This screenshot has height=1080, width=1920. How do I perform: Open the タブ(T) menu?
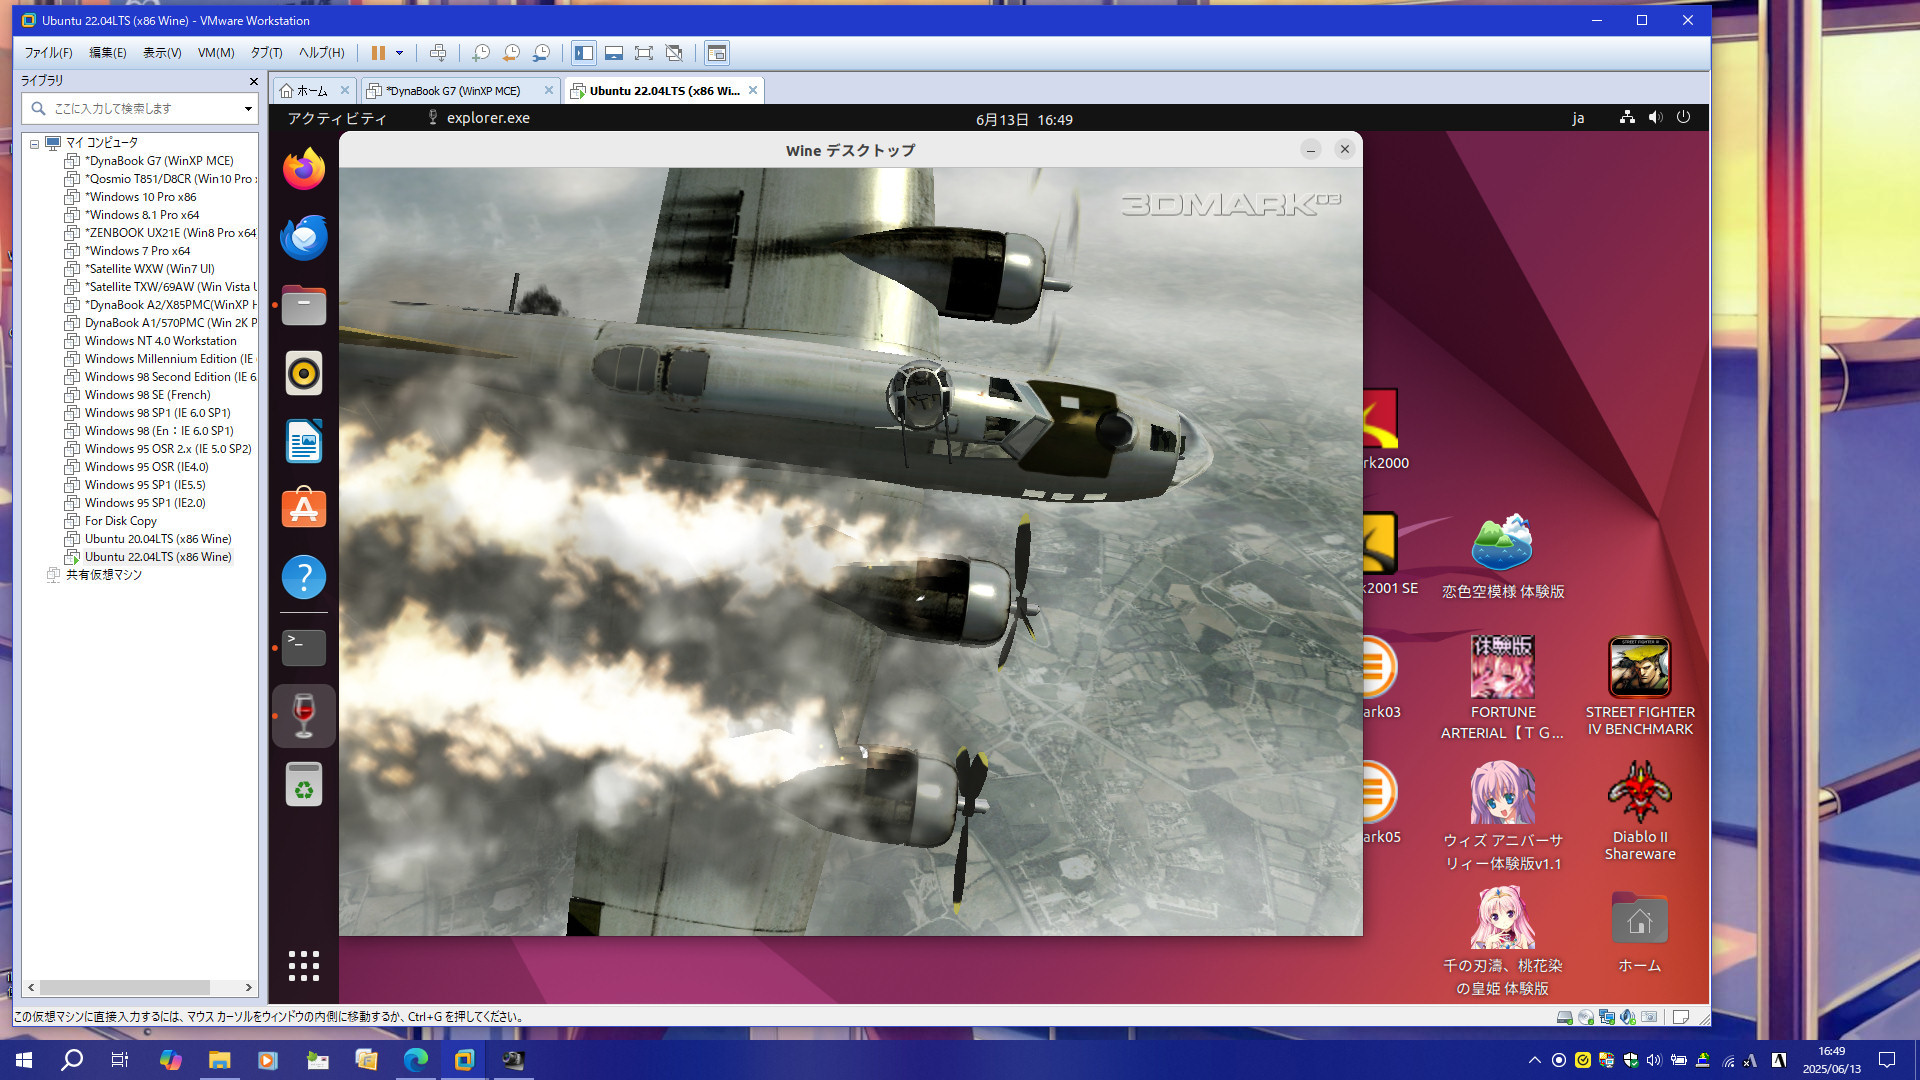coord(266,53)
